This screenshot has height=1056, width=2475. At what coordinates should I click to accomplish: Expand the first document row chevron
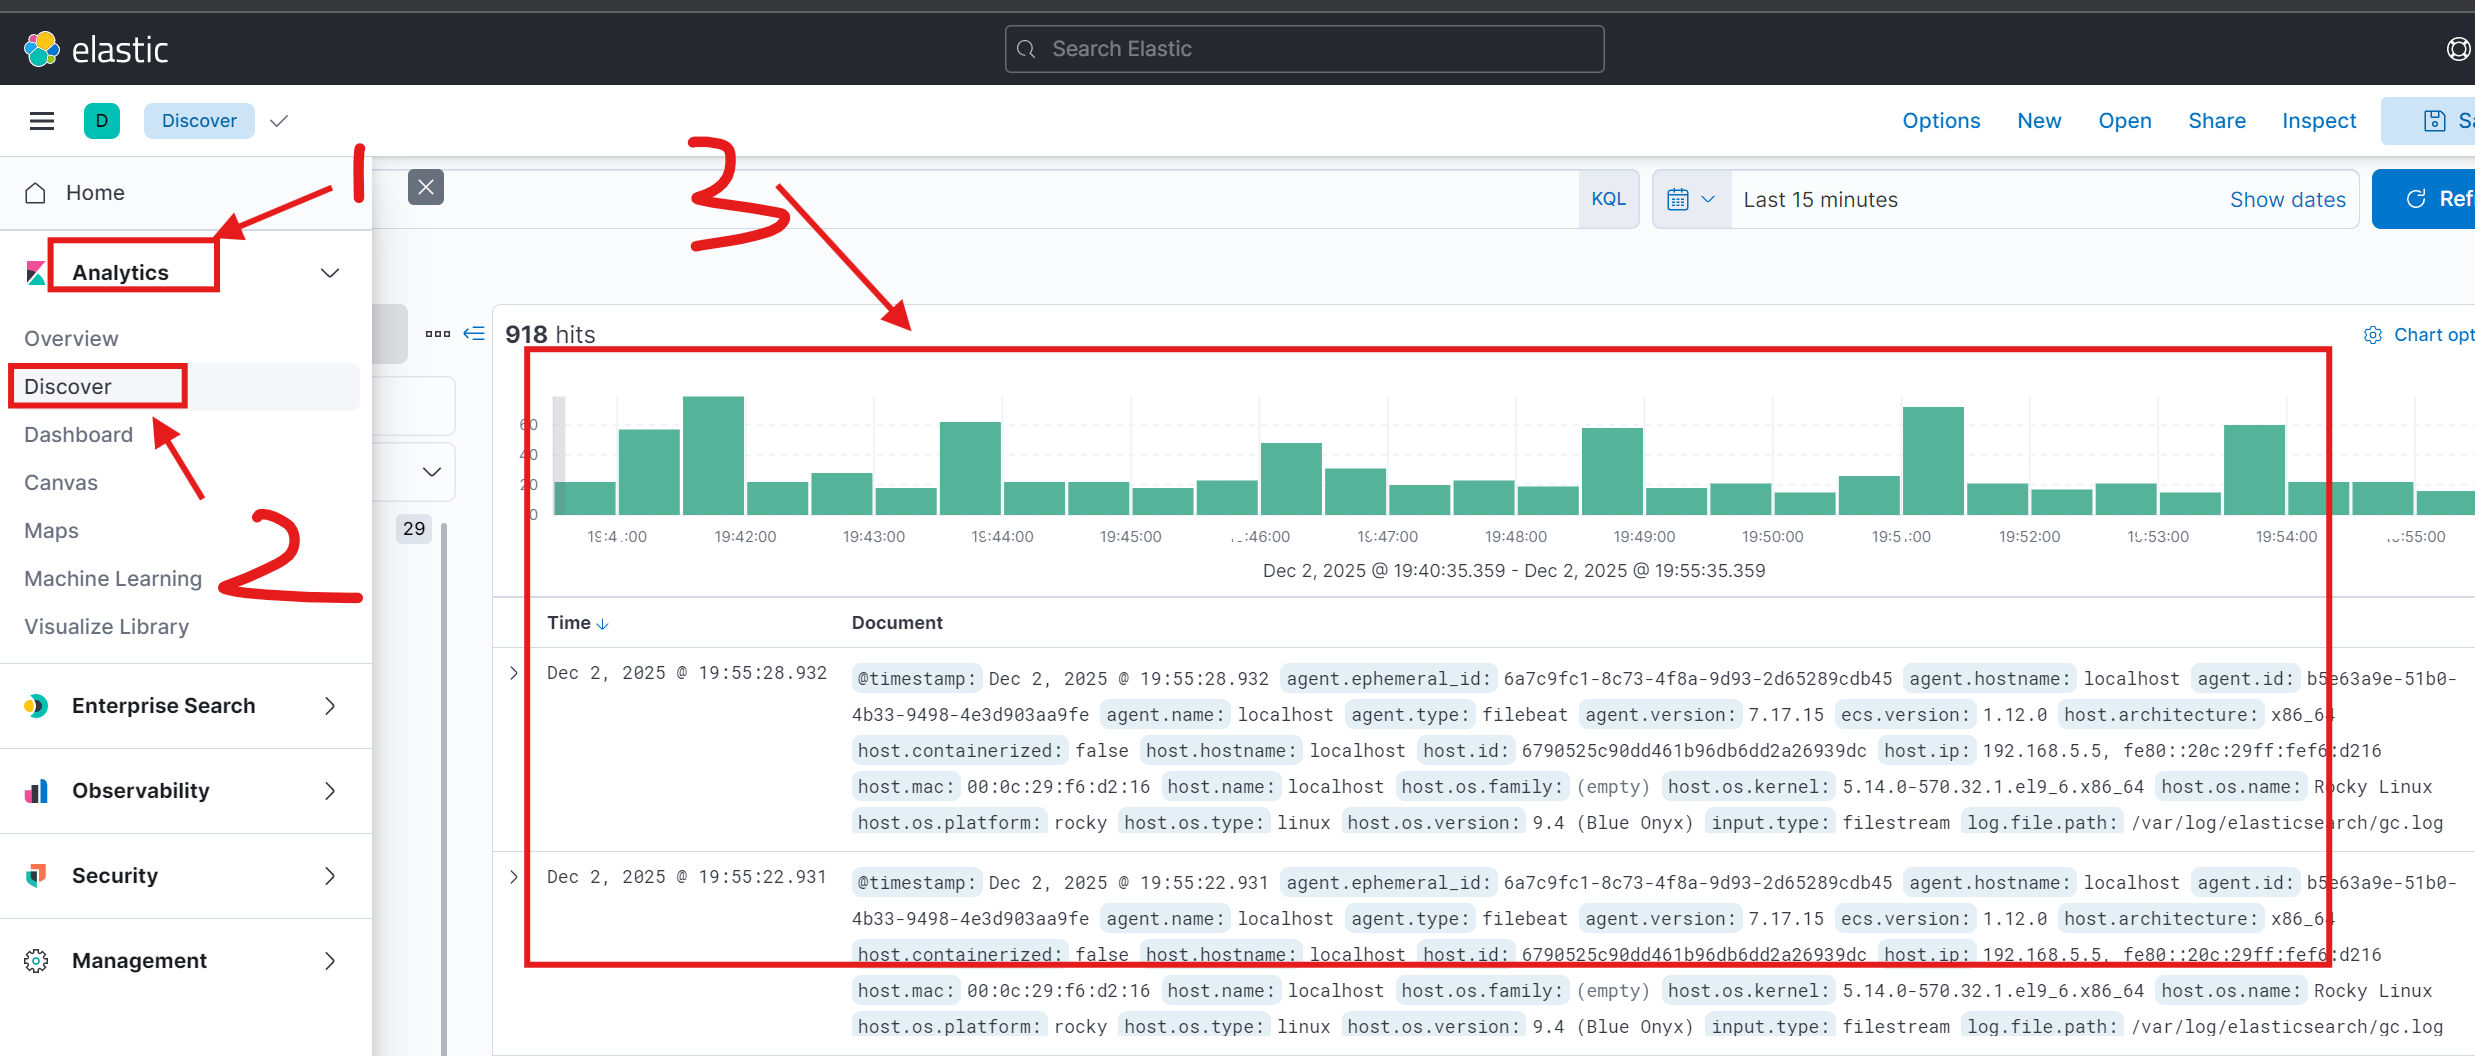[x=513, y=672]
